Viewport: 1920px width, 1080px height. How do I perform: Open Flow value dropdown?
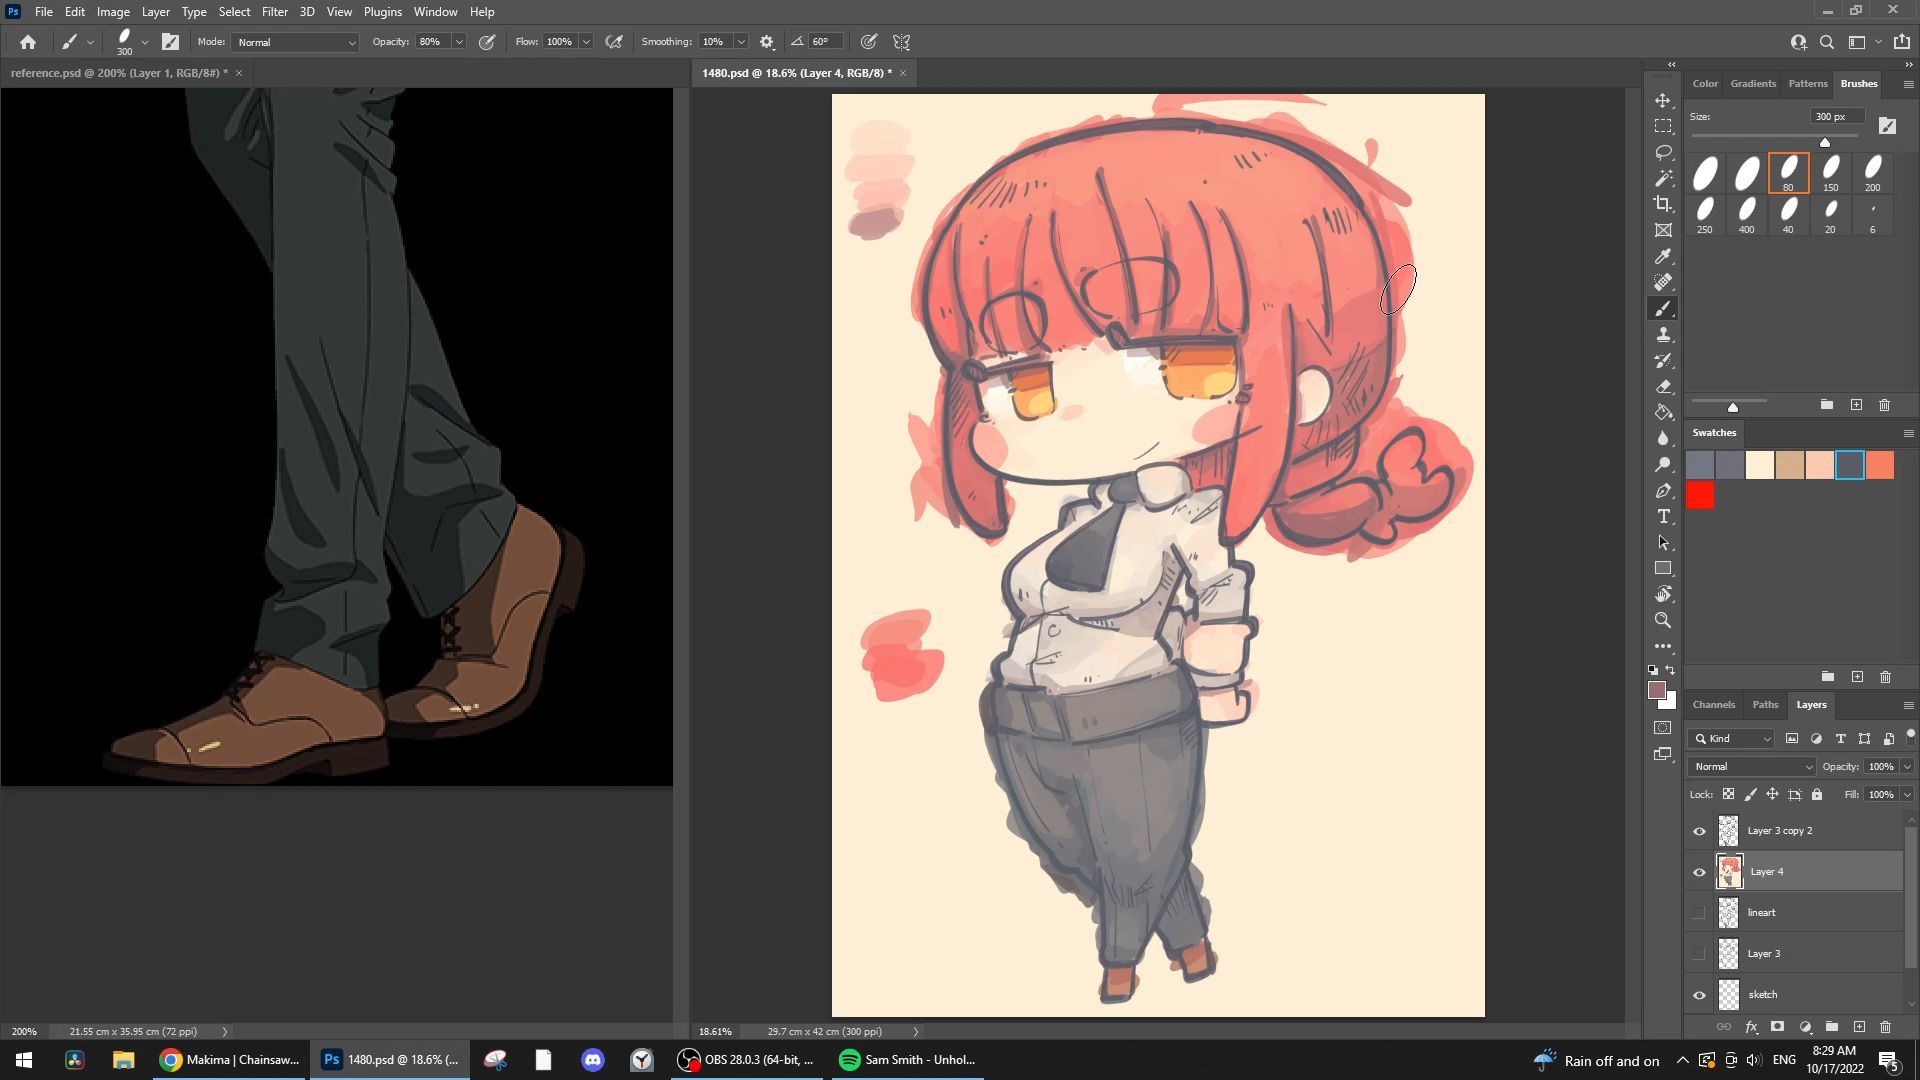tap(586, 42)
